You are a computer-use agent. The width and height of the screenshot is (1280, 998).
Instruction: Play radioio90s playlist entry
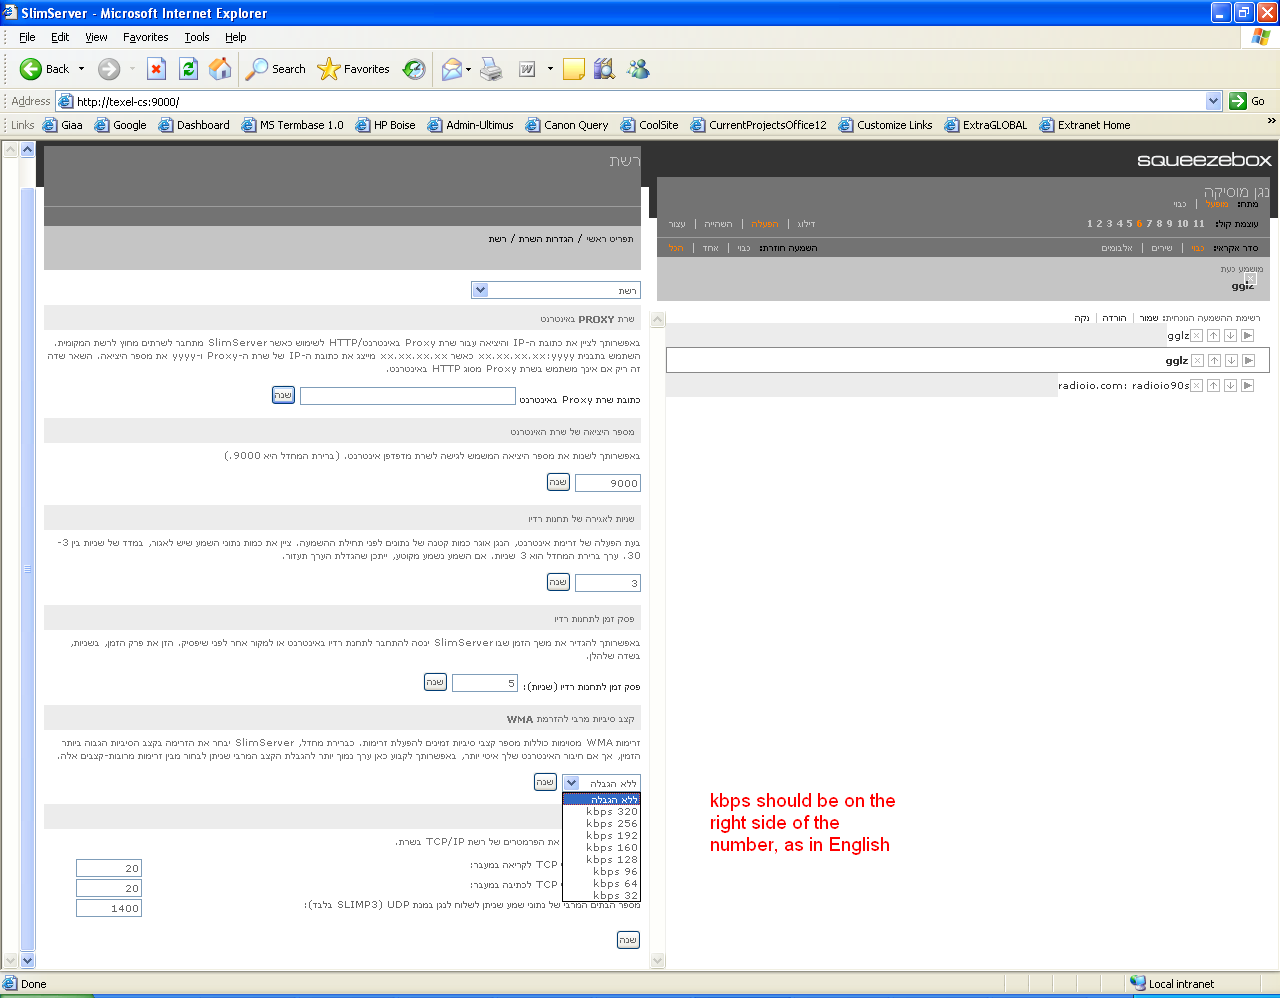coord(1247,385)
